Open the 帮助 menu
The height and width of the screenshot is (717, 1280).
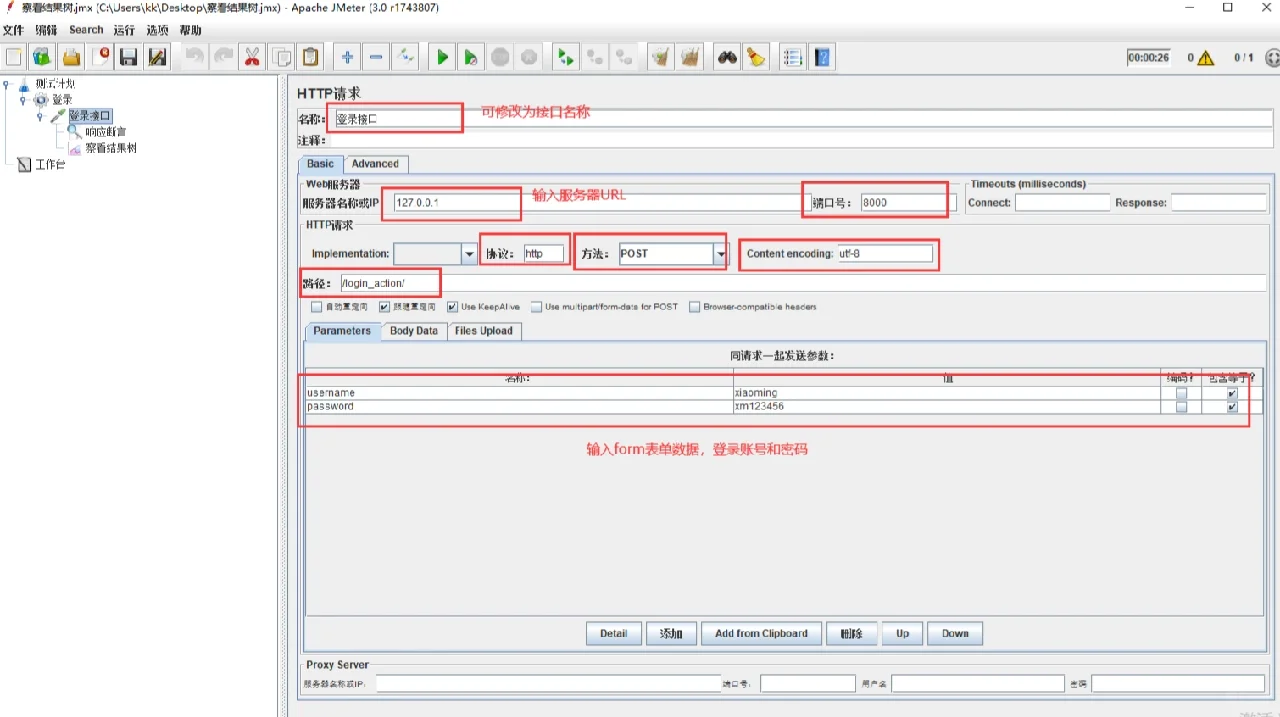(x=190, y=30)
